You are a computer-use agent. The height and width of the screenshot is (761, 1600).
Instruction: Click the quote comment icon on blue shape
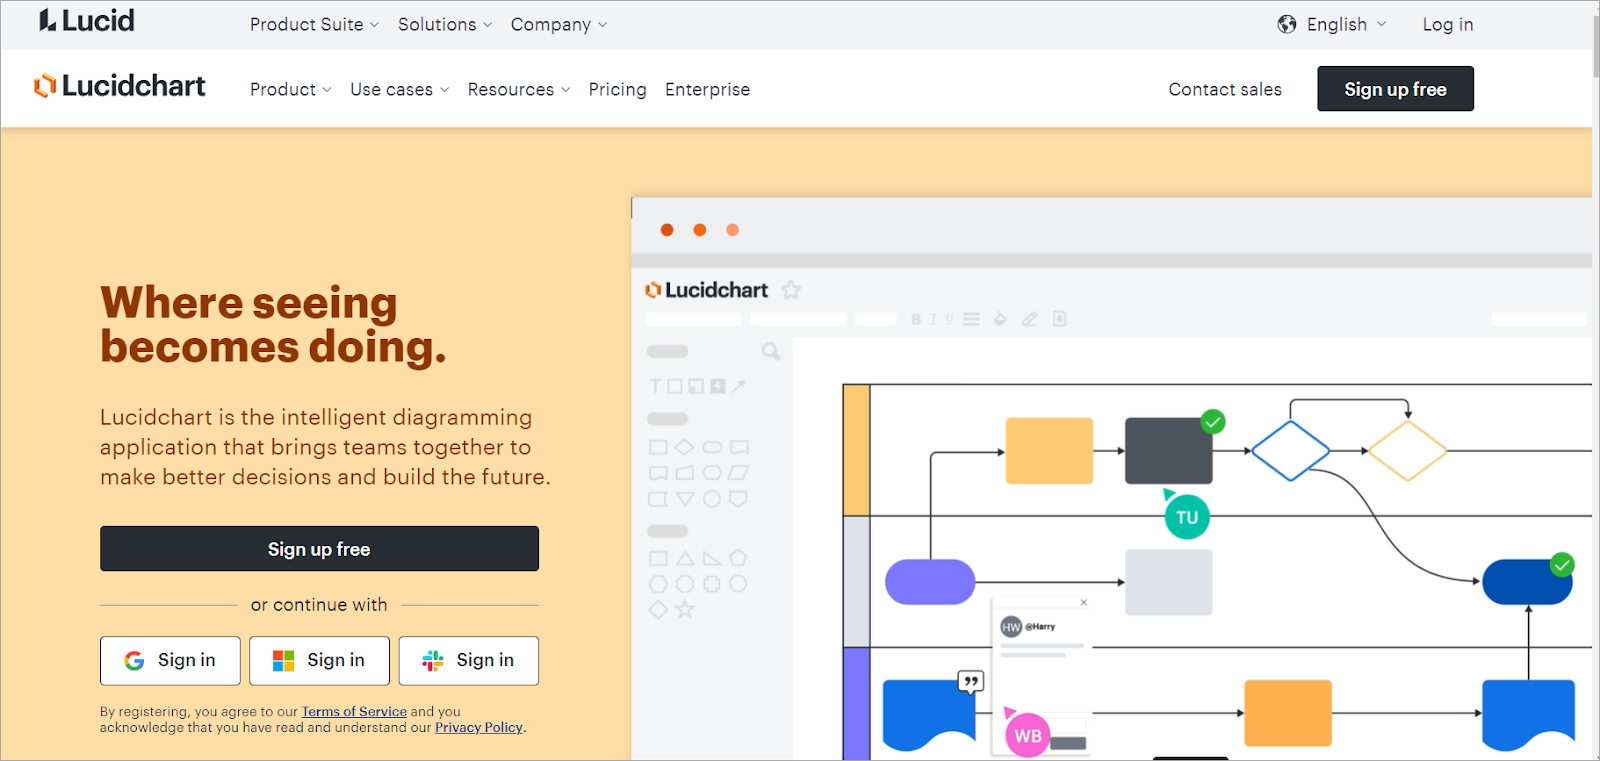pos(971,682)
